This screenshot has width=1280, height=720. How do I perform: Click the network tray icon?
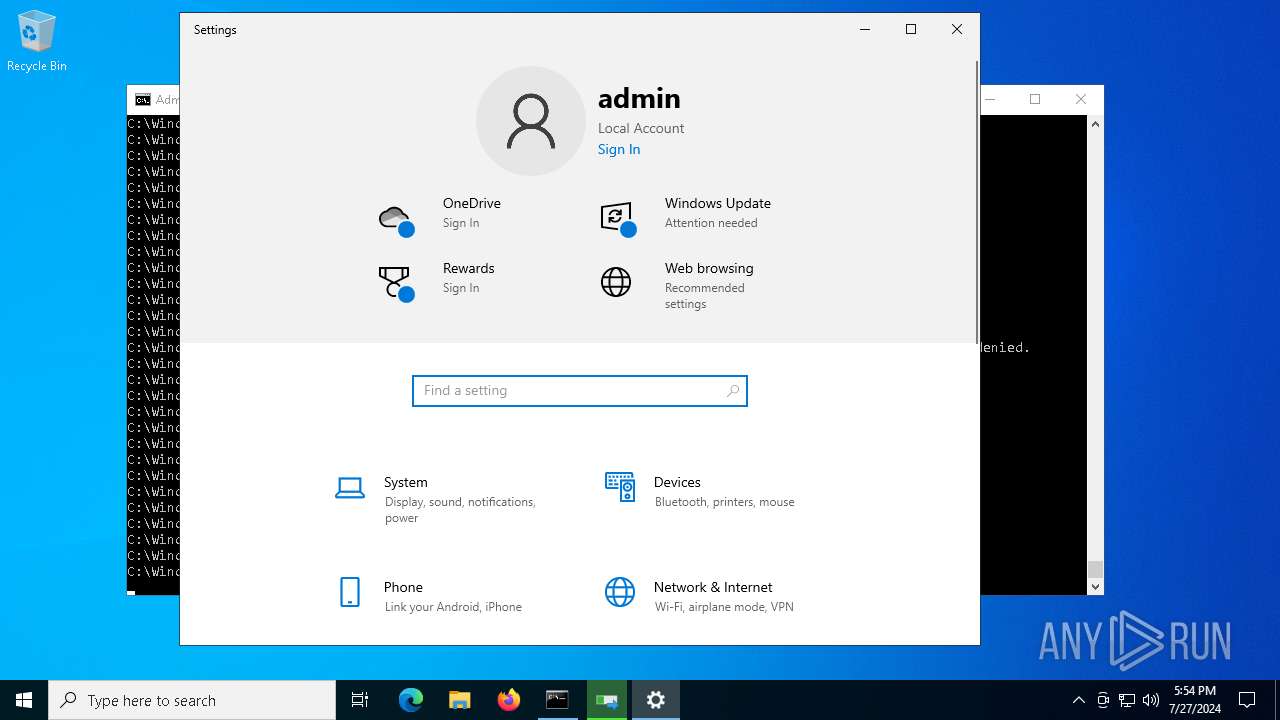(1127, 700)
